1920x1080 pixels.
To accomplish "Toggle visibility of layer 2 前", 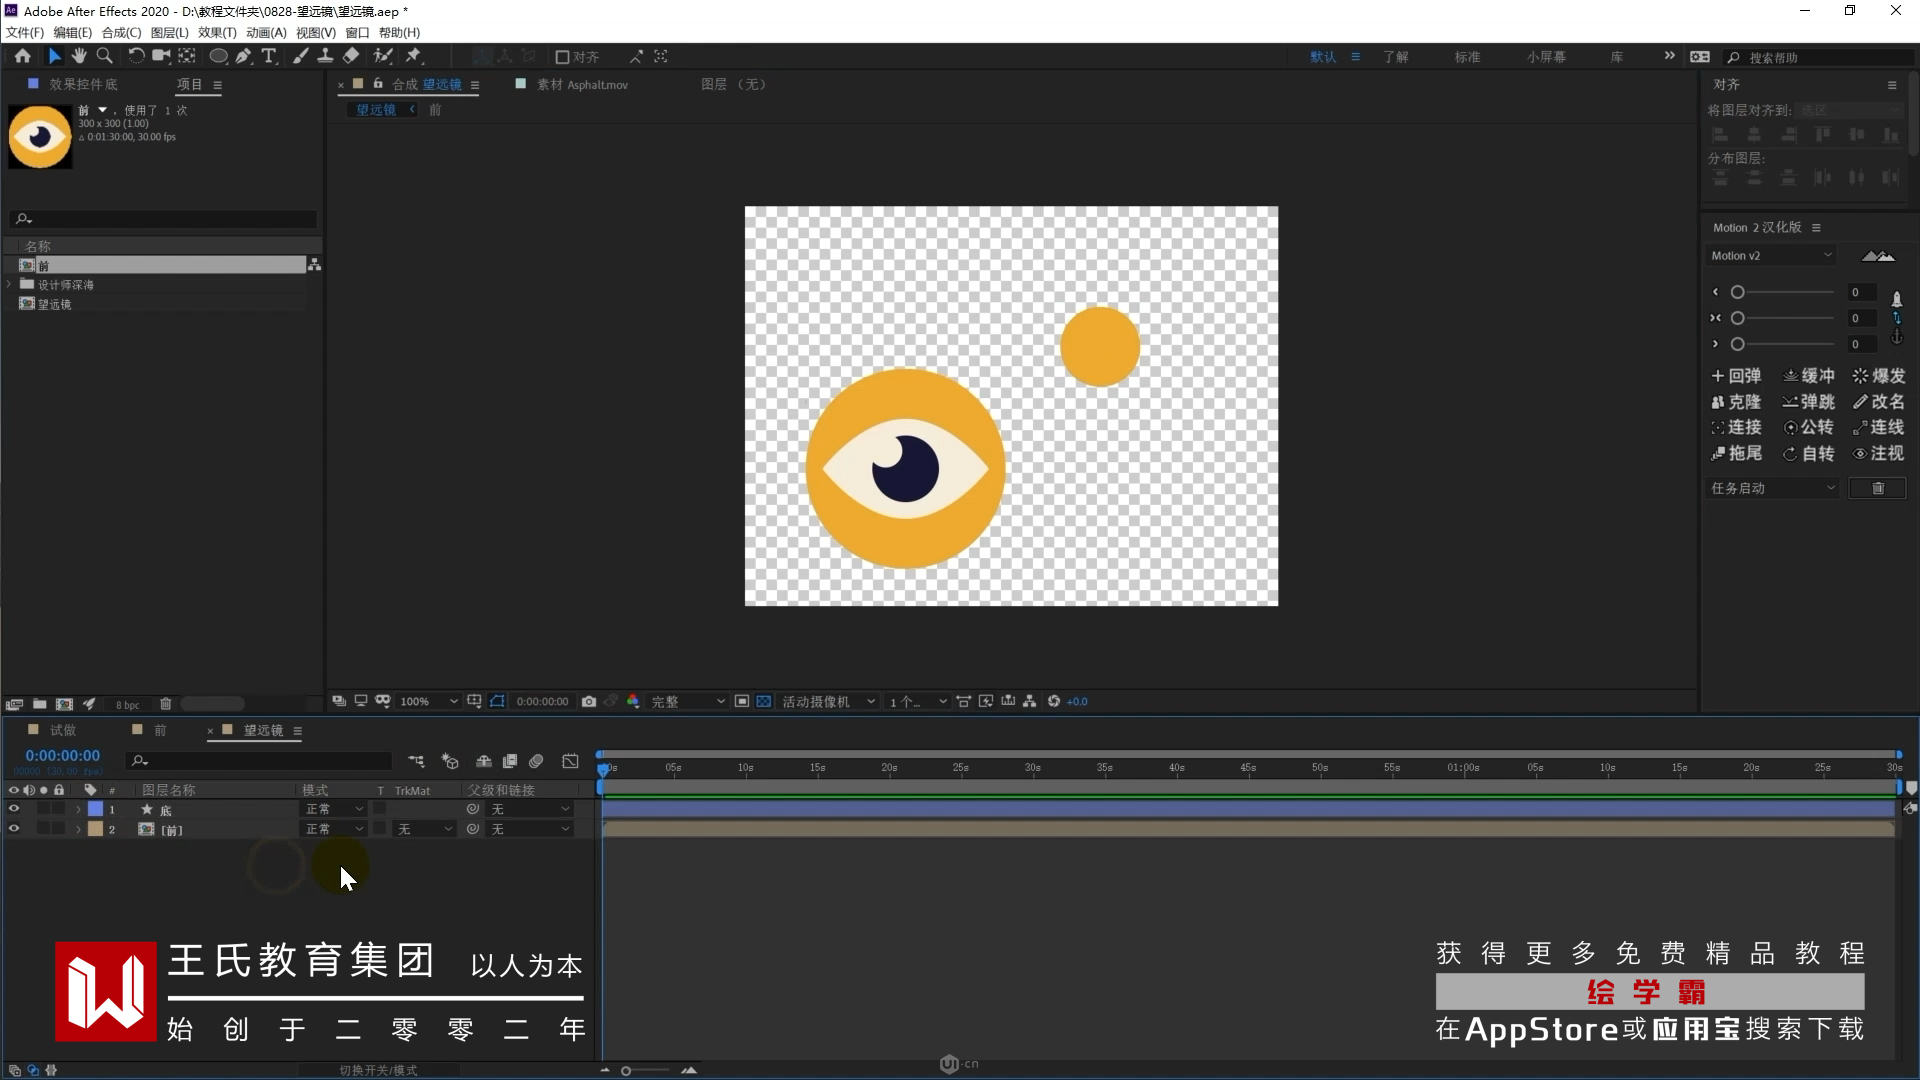I will point(14,829).
